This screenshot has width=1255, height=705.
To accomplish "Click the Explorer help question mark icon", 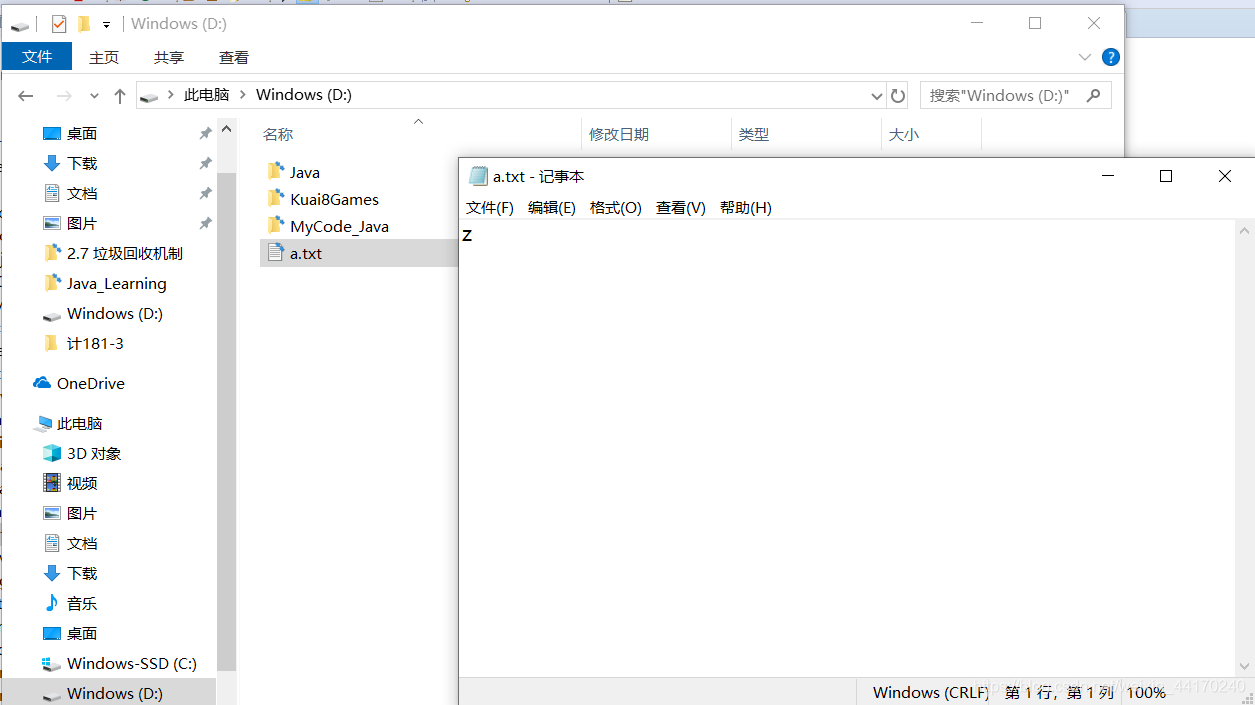I will click(1110, 57).
